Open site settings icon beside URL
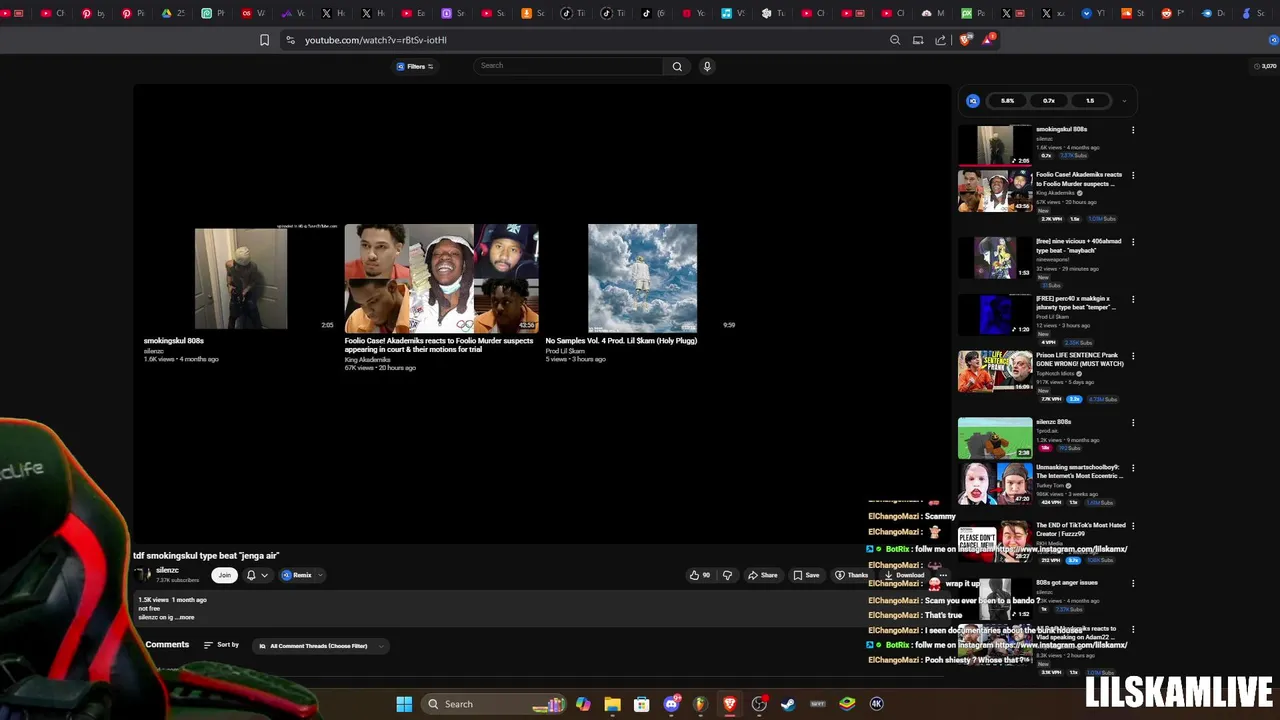1280x720 pixels. (290, 40)
